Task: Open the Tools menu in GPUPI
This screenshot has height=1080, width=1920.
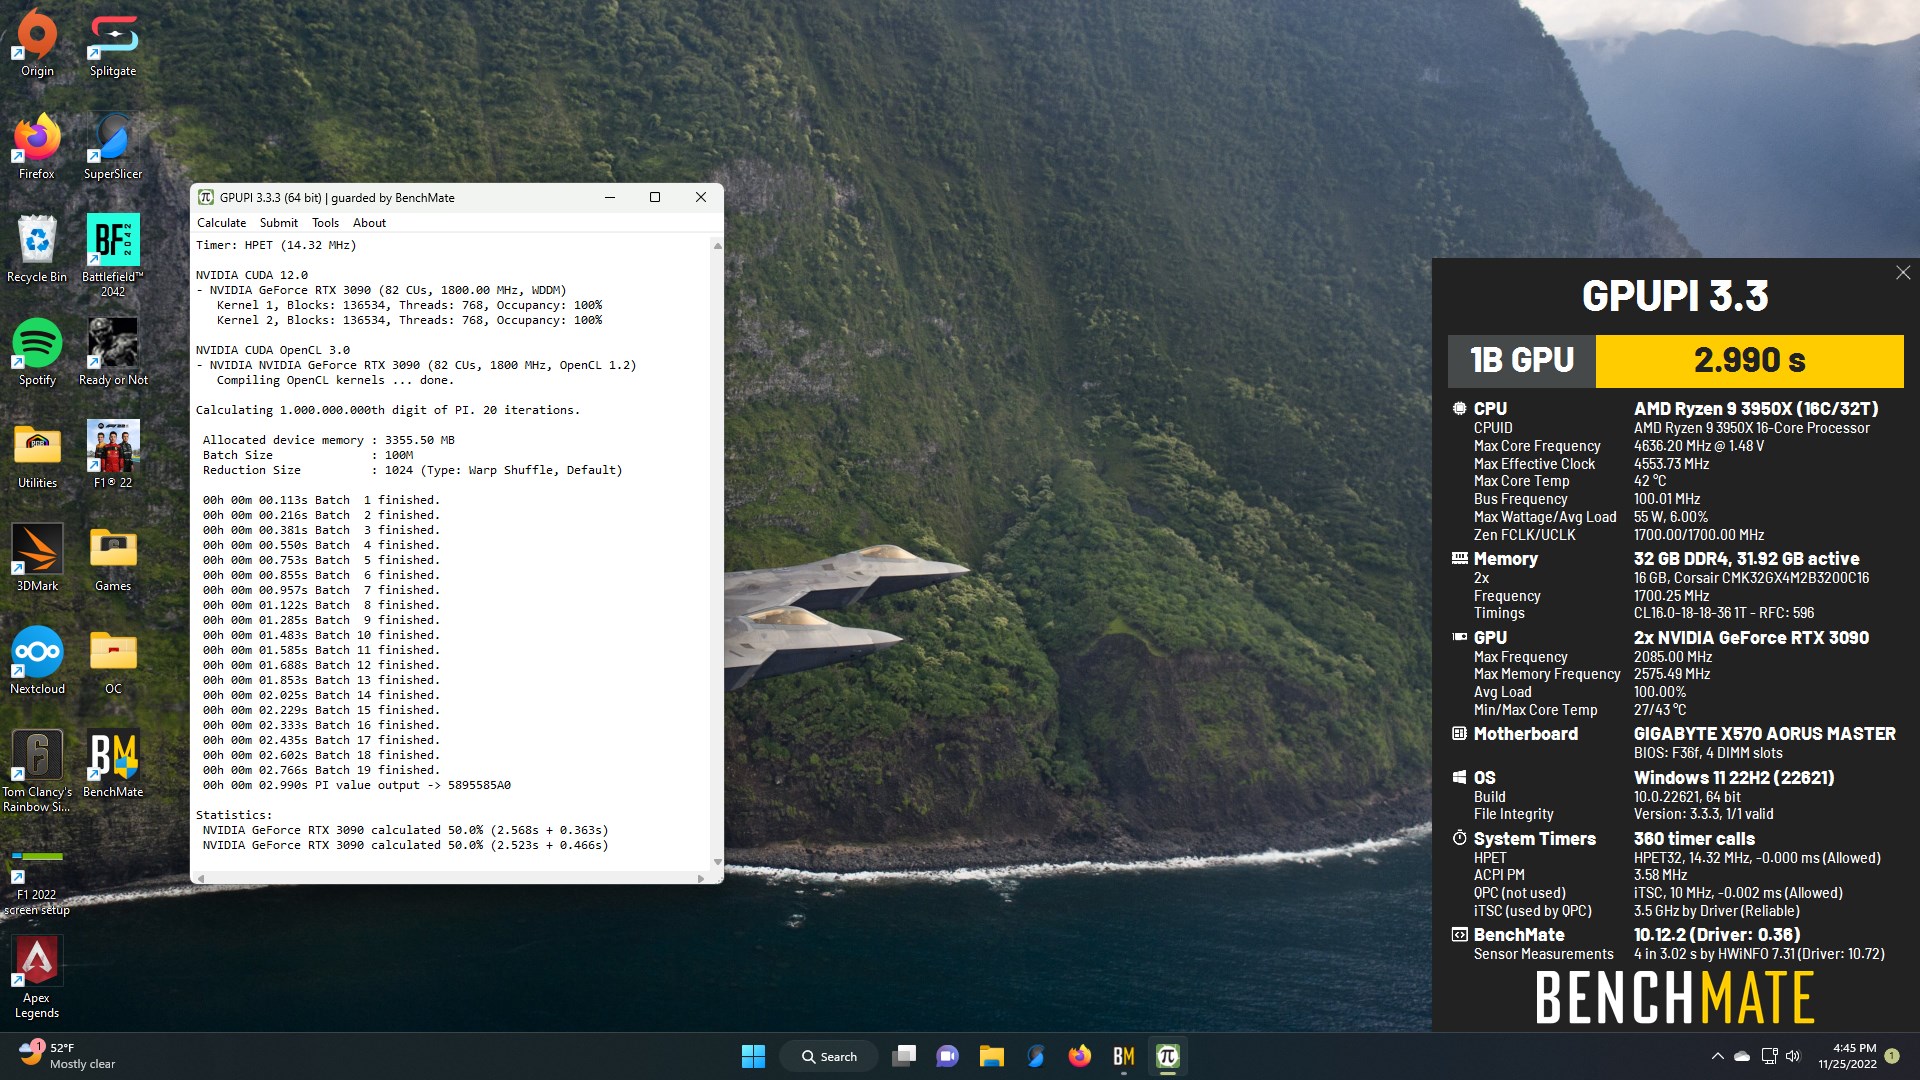Action: point(325,223)
